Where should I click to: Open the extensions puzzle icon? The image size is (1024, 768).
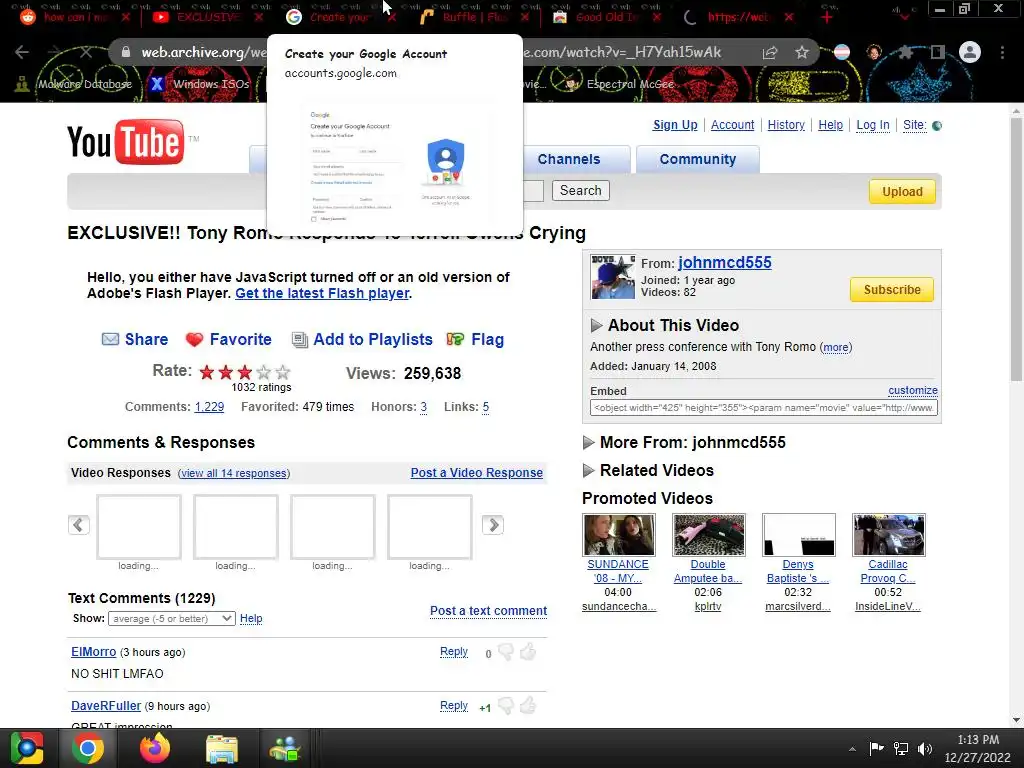(x=905, y=52)
